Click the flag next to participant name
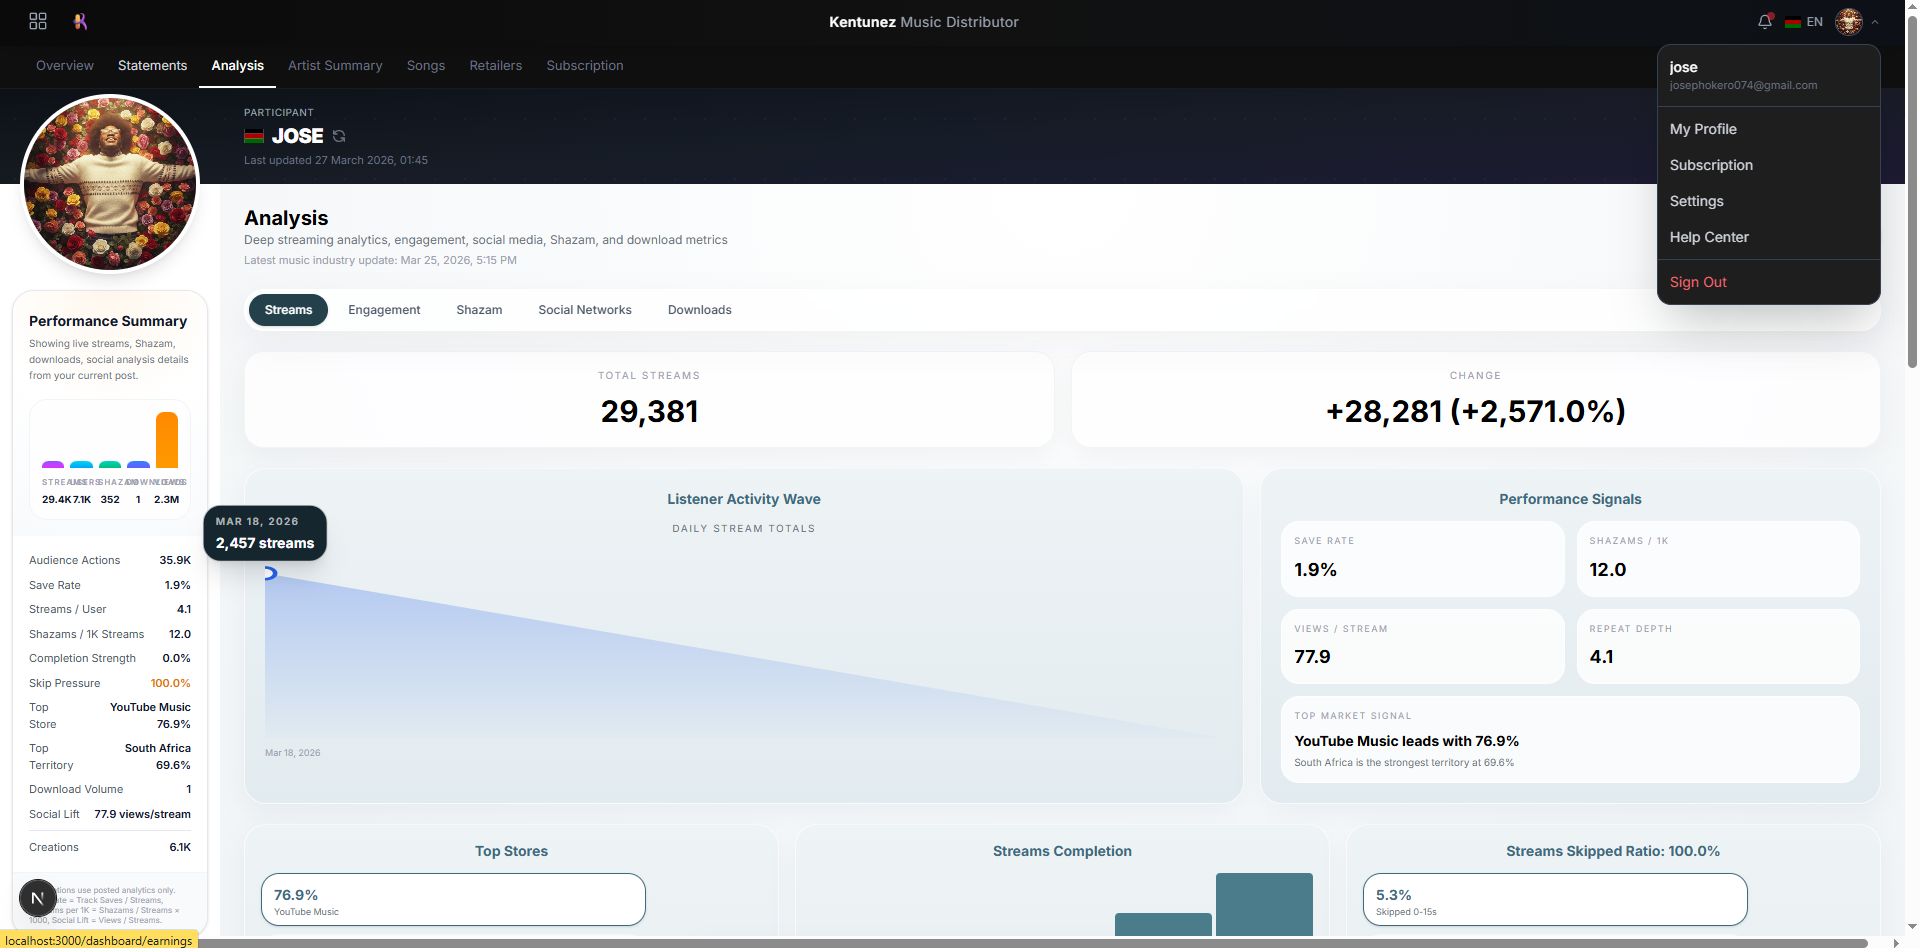 (x=254, y=136)
